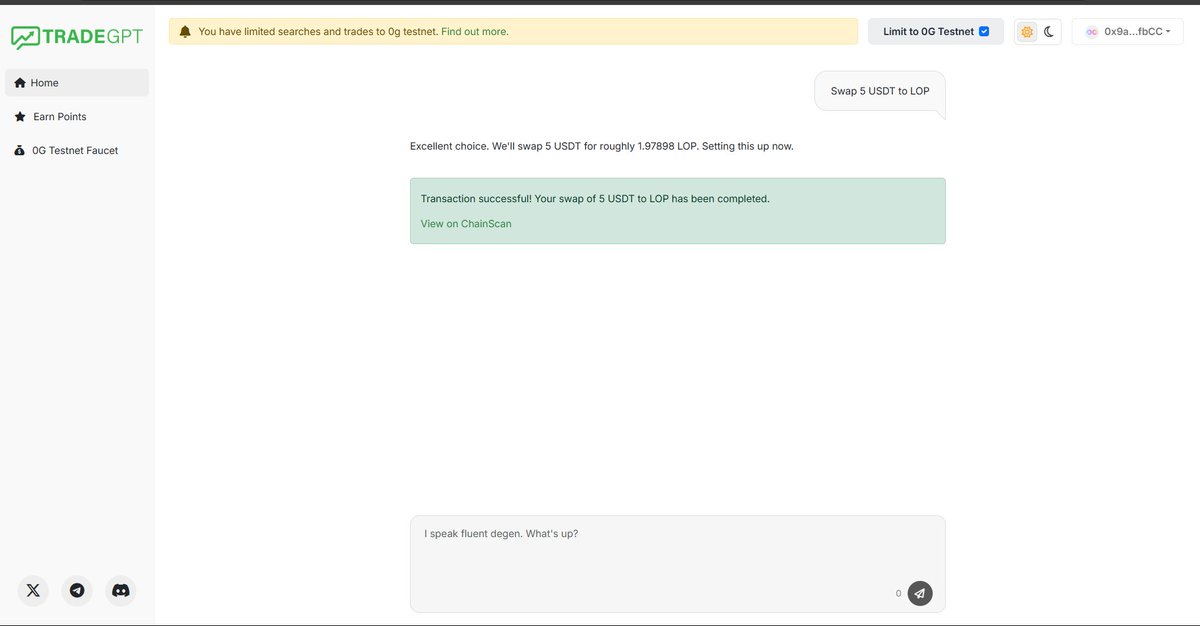The width and height of the screenshot is (1200, 626).
Task: Click the 'Excellent choice' reply text
Action: (602, 147)
